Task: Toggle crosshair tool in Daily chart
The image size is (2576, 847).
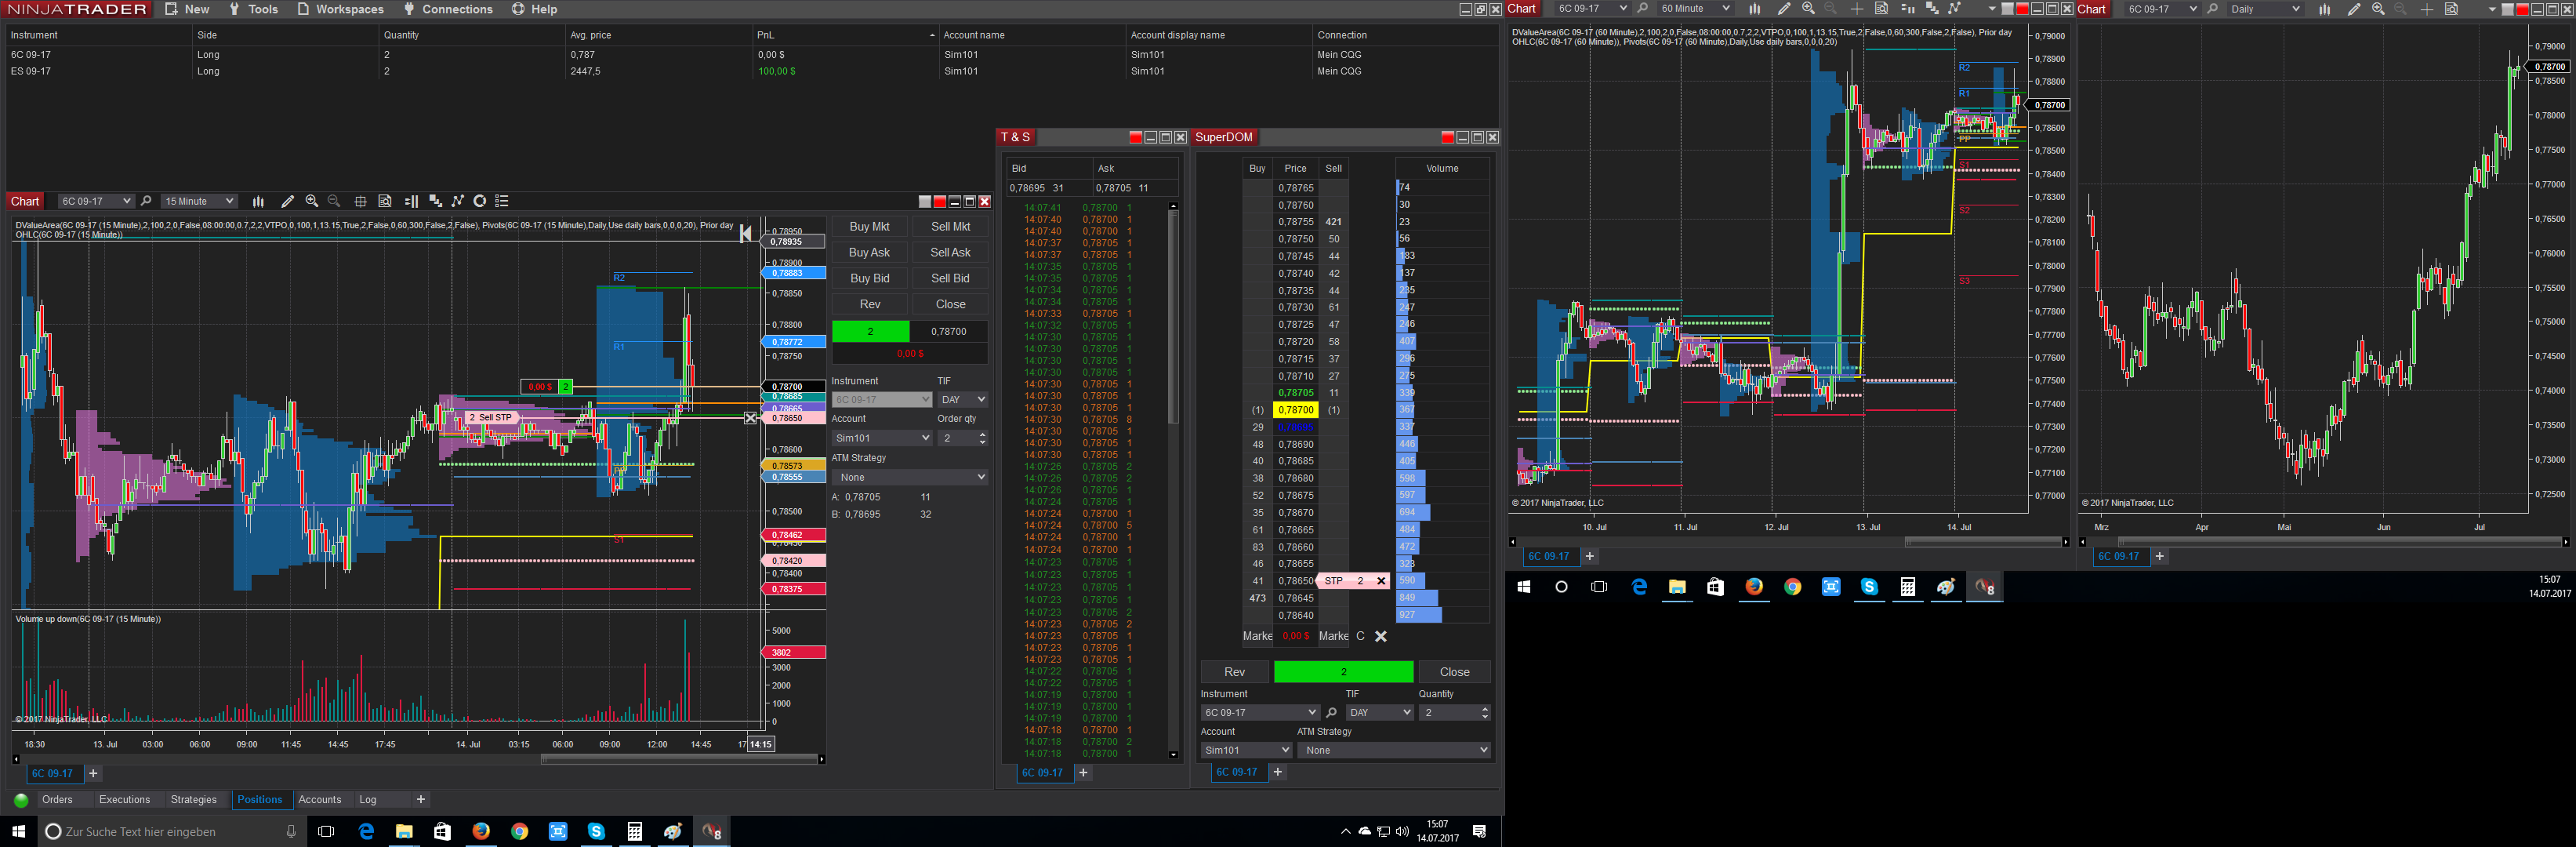Action: 2427,9
